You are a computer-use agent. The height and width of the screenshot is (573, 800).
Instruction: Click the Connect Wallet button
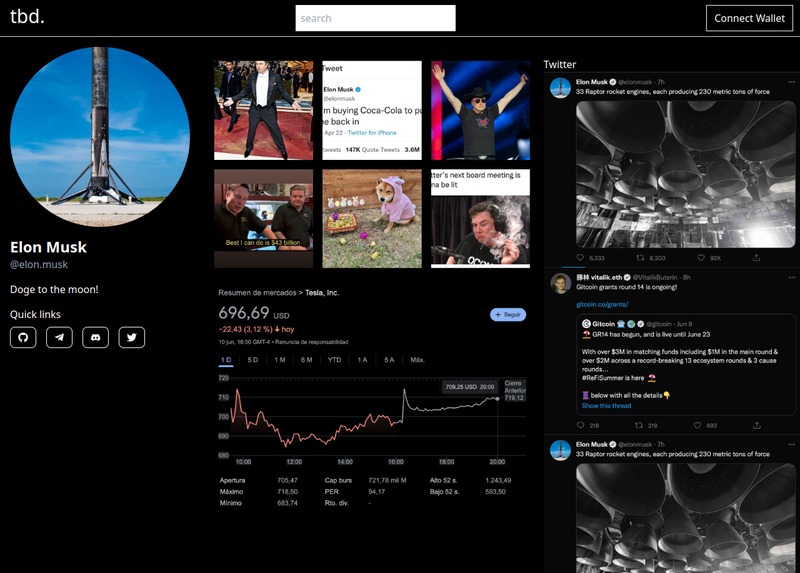pyautogui.click(x=749, y=18)
